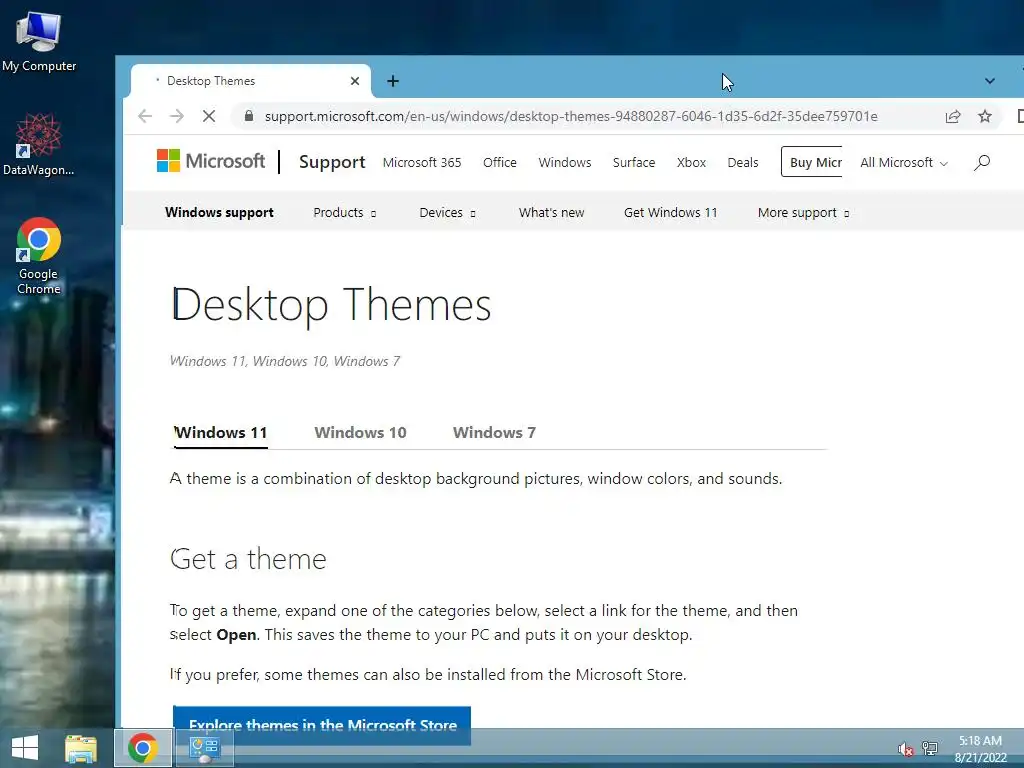Open Get Windows 11 link
Screen dimensions: 1024x768
[x=670, y=212]
